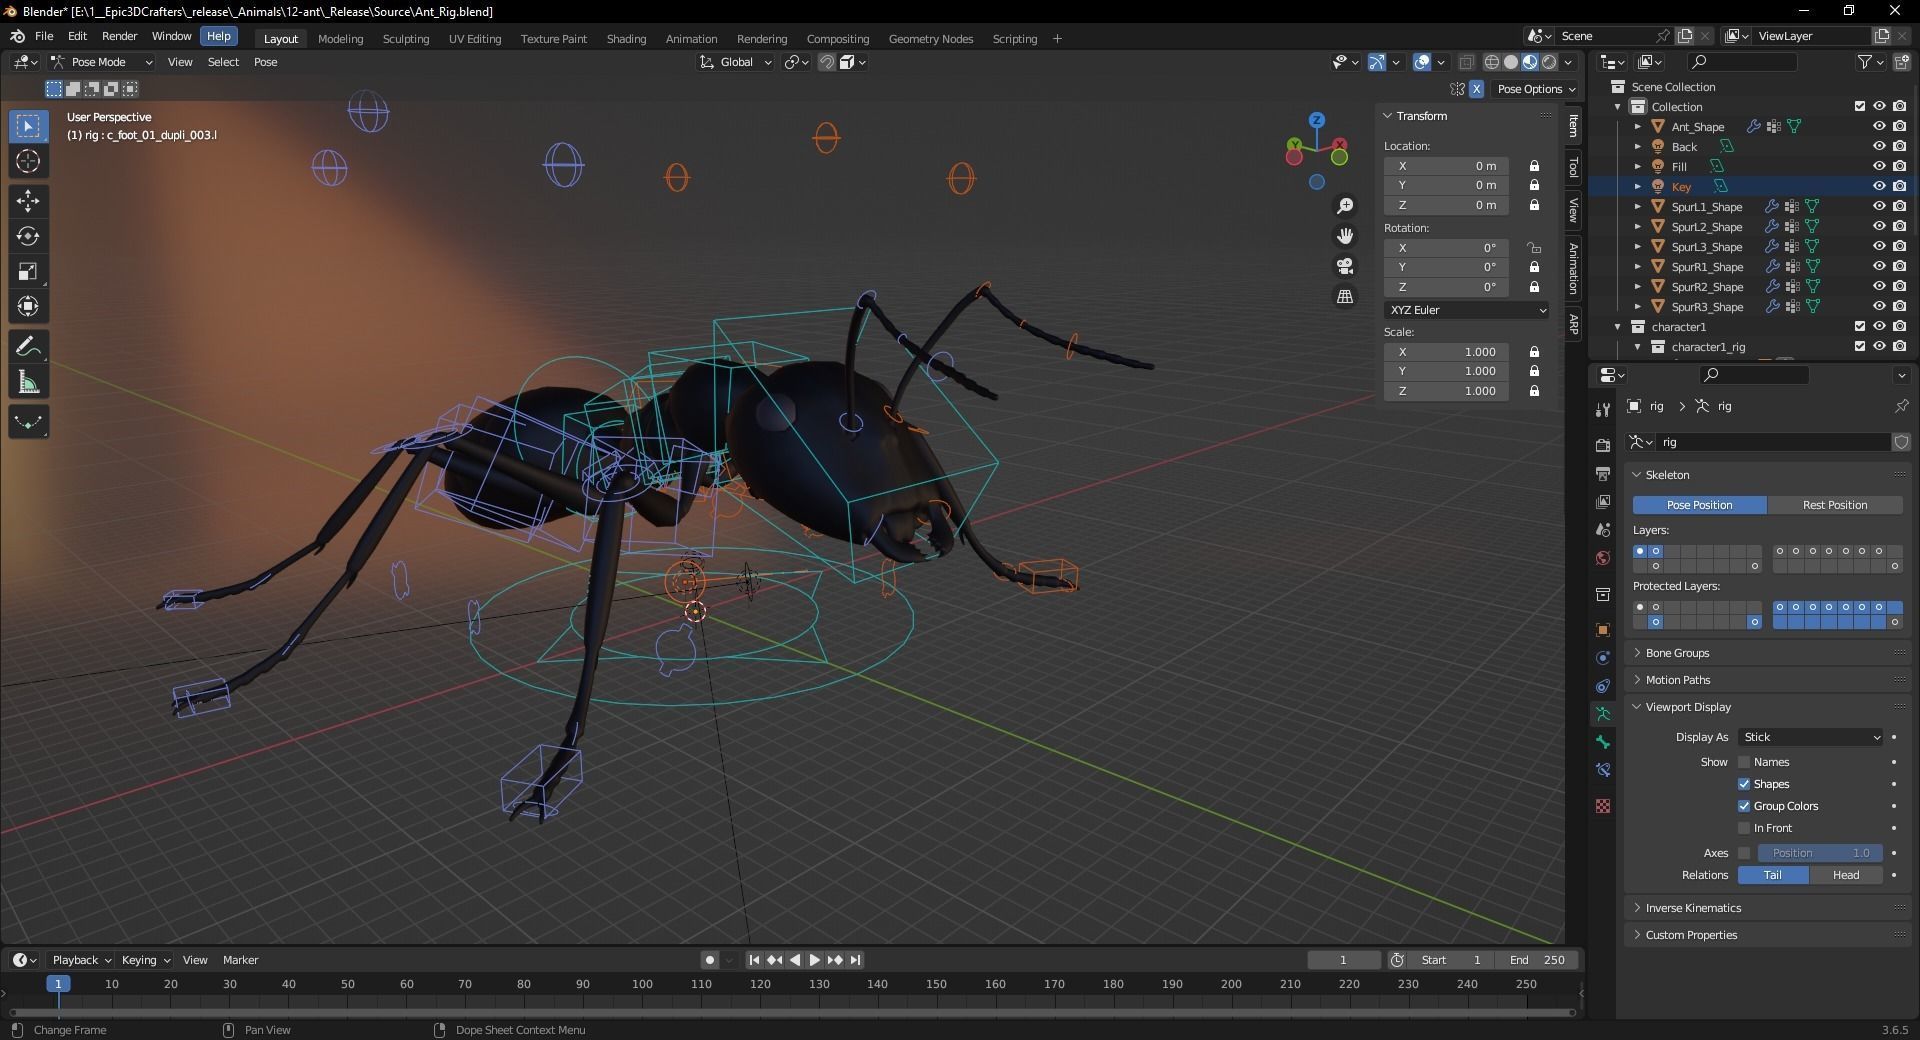This screenshot has height=1040, width=1920.
Task: Switch to the Animation workspace tab
Action: tap(691, 39)
